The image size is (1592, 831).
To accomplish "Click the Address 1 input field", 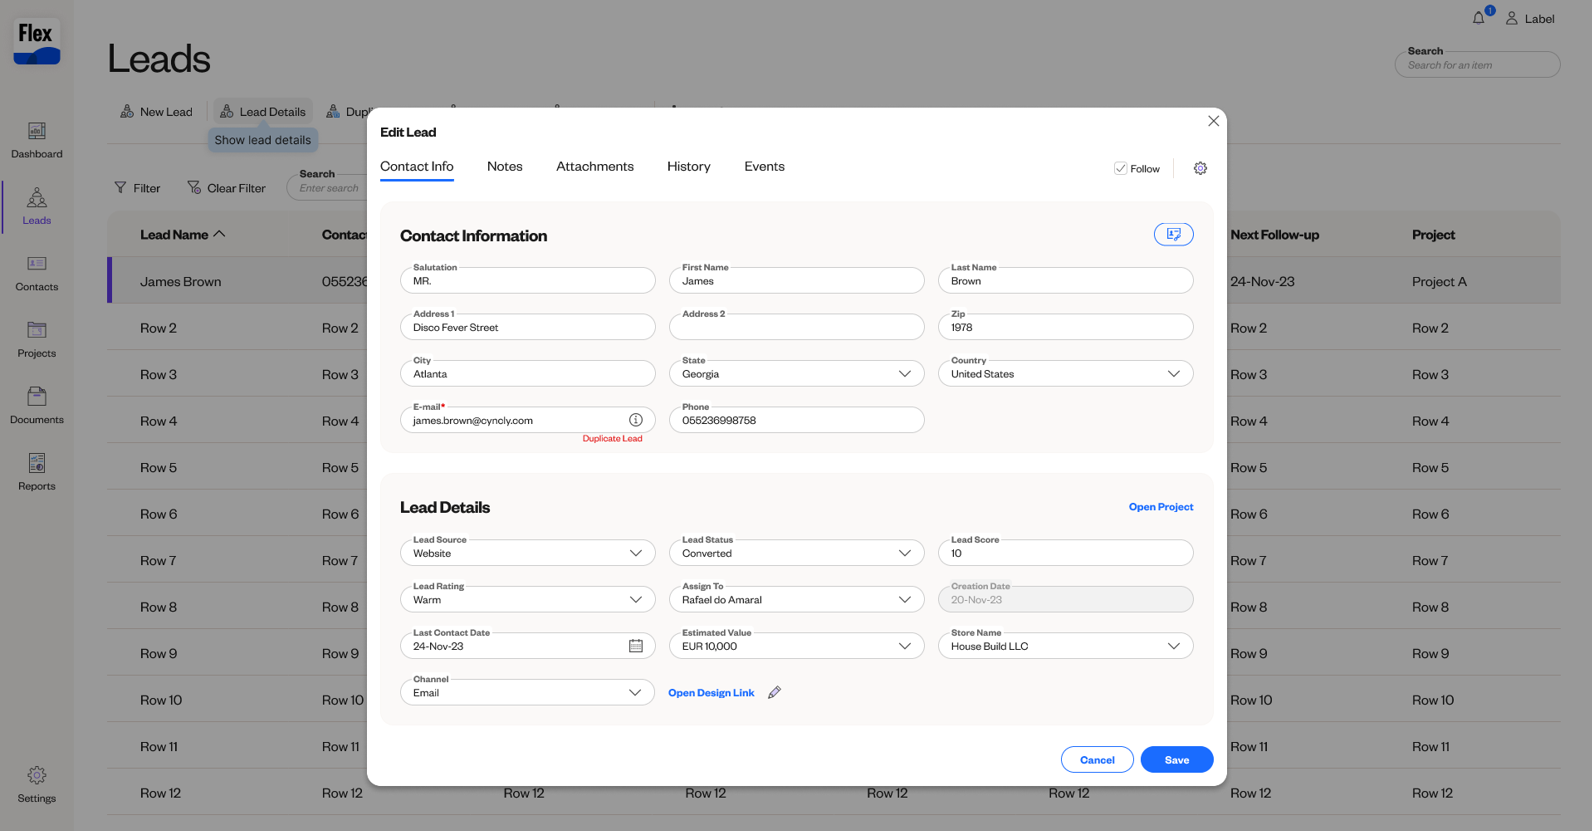I will (528, 327).
